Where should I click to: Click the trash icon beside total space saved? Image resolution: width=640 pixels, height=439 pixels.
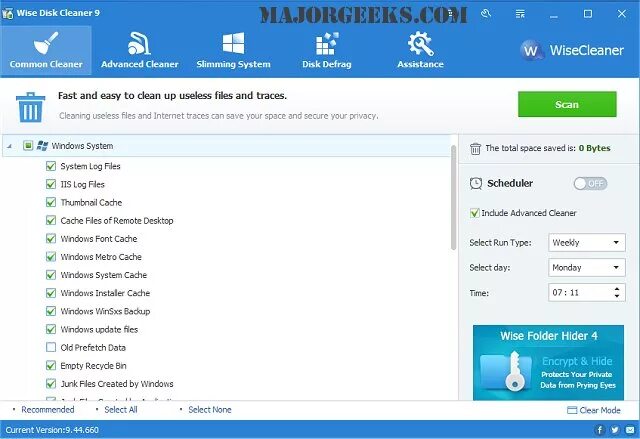(x=475, y=149)
